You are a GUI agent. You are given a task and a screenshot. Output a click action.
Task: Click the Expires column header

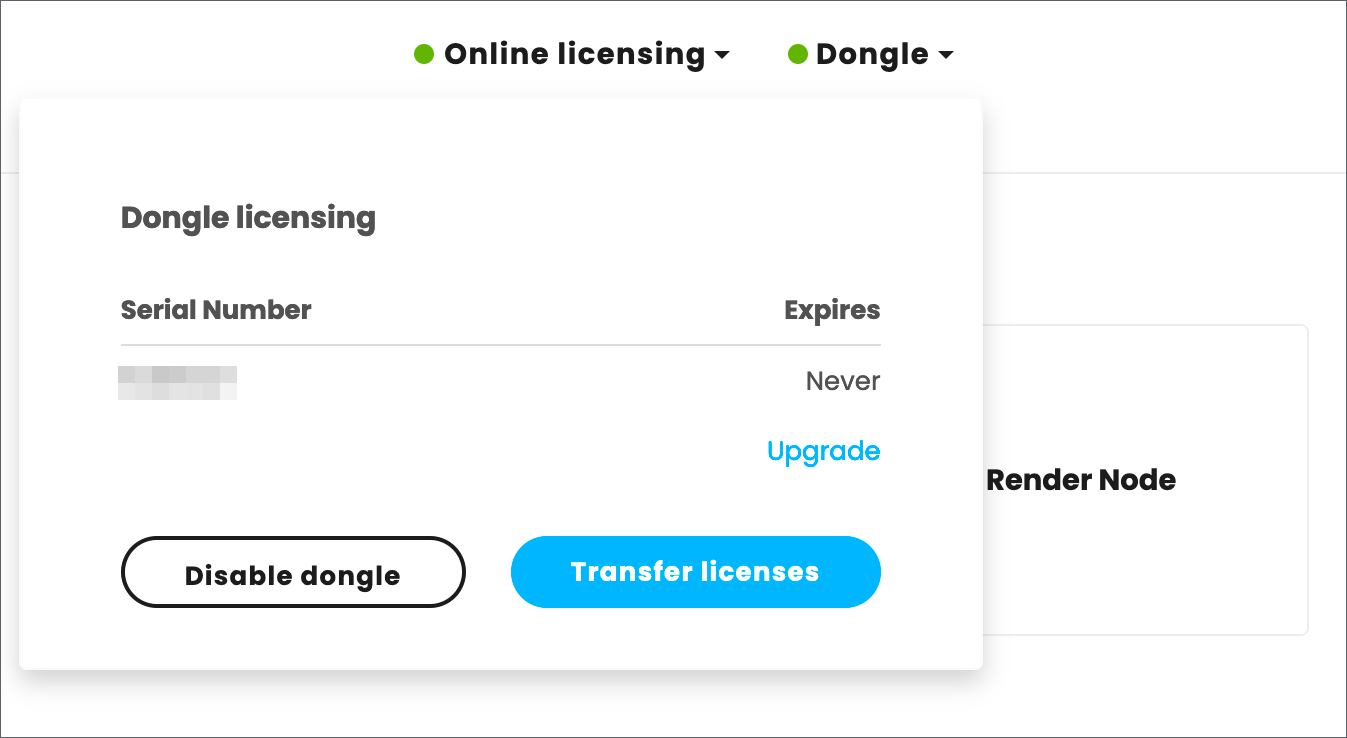[832, 310]
